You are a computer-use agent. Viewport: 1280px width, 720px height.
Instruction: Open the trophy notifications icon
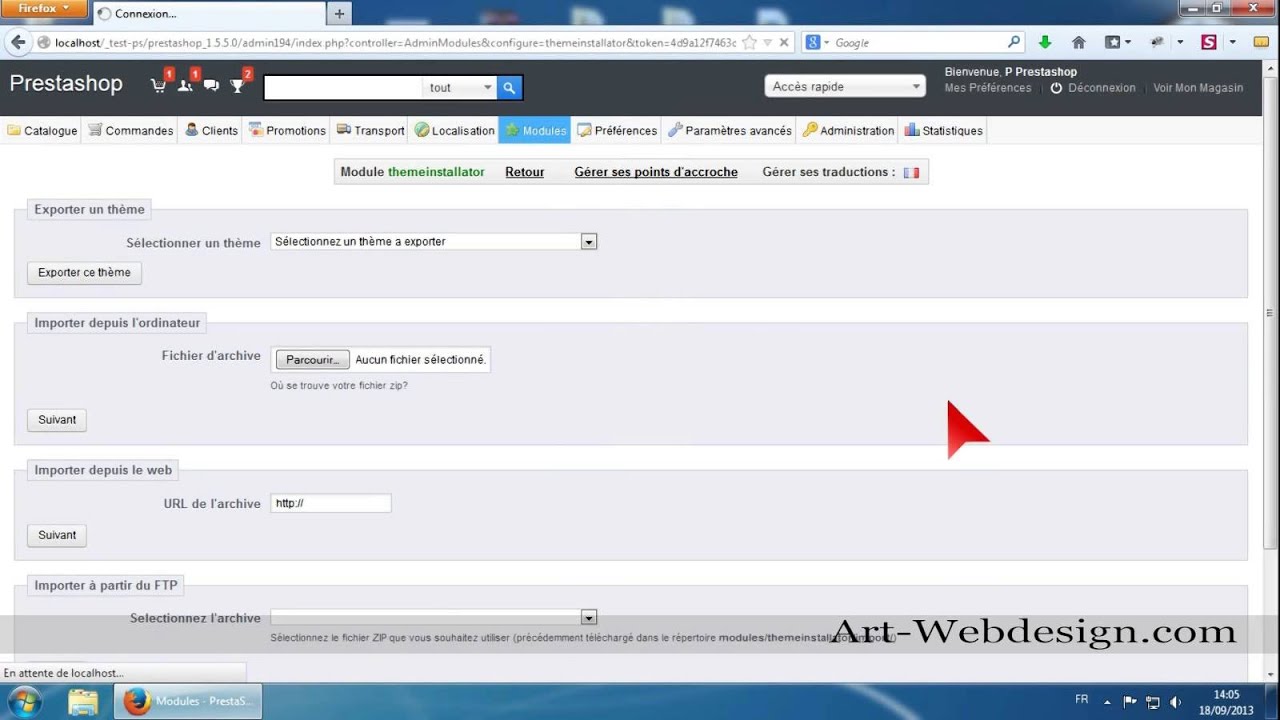[x=237, y=86]
